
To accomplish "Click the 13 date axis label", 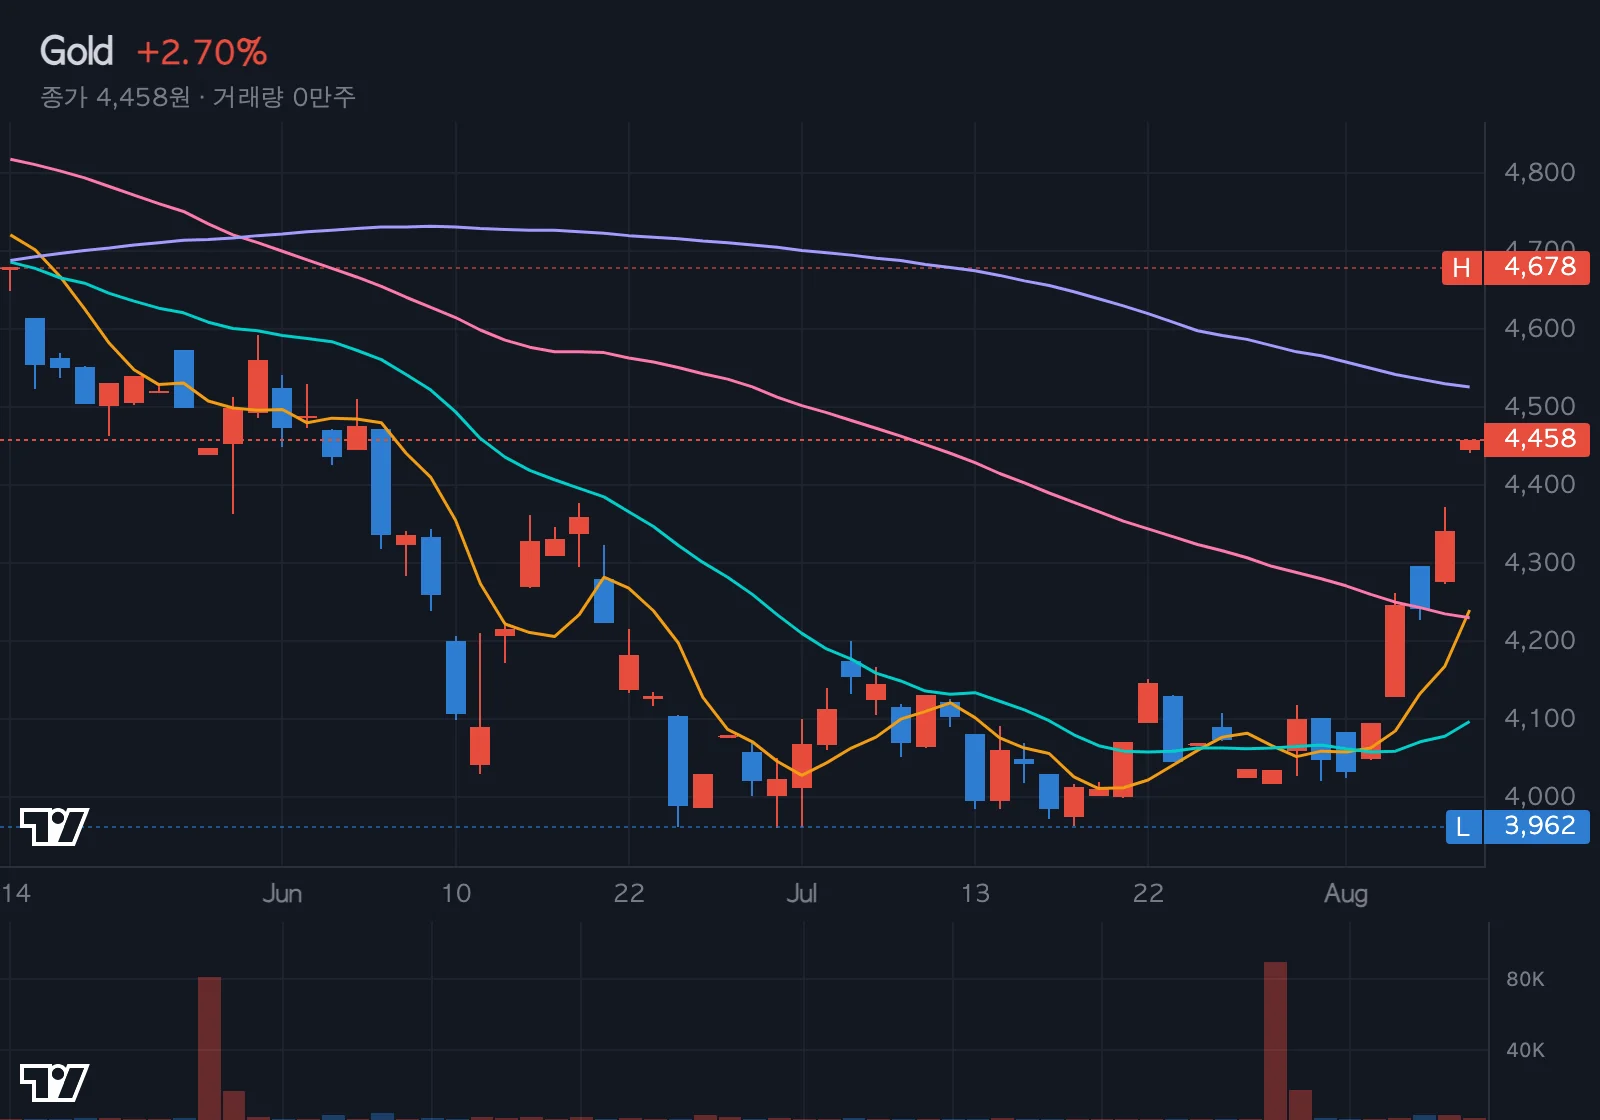I will (975, 893).
